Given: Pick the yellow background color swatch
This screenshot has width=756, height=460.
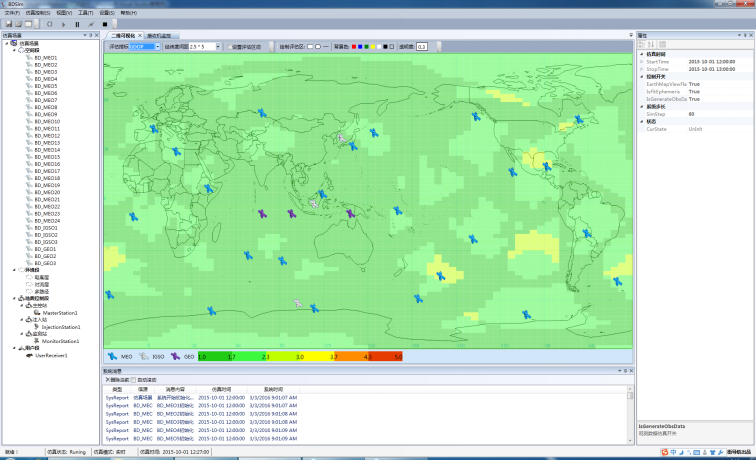Looking at the screenshot, I should (x=373, y=47).
